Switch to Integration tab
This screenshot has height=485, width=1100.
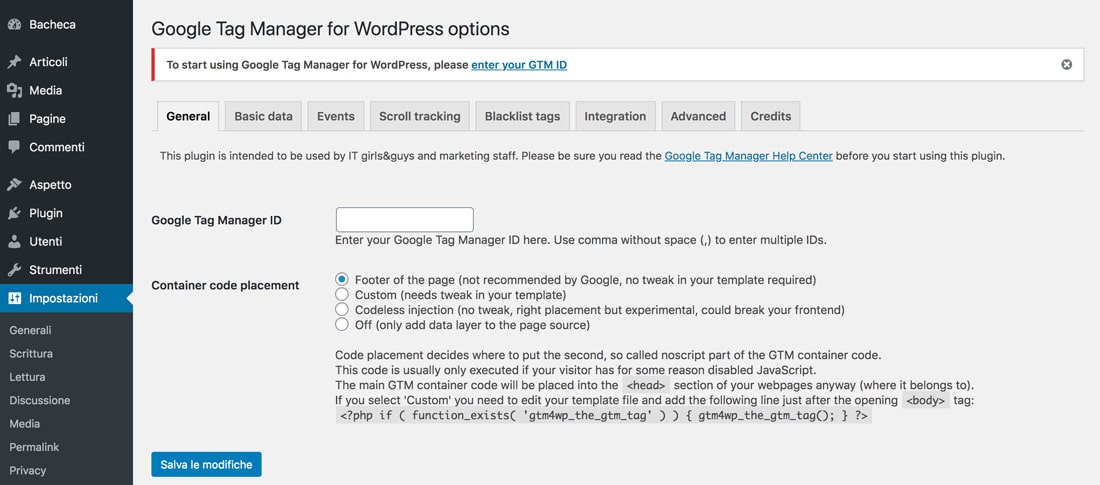click(615, 117)
